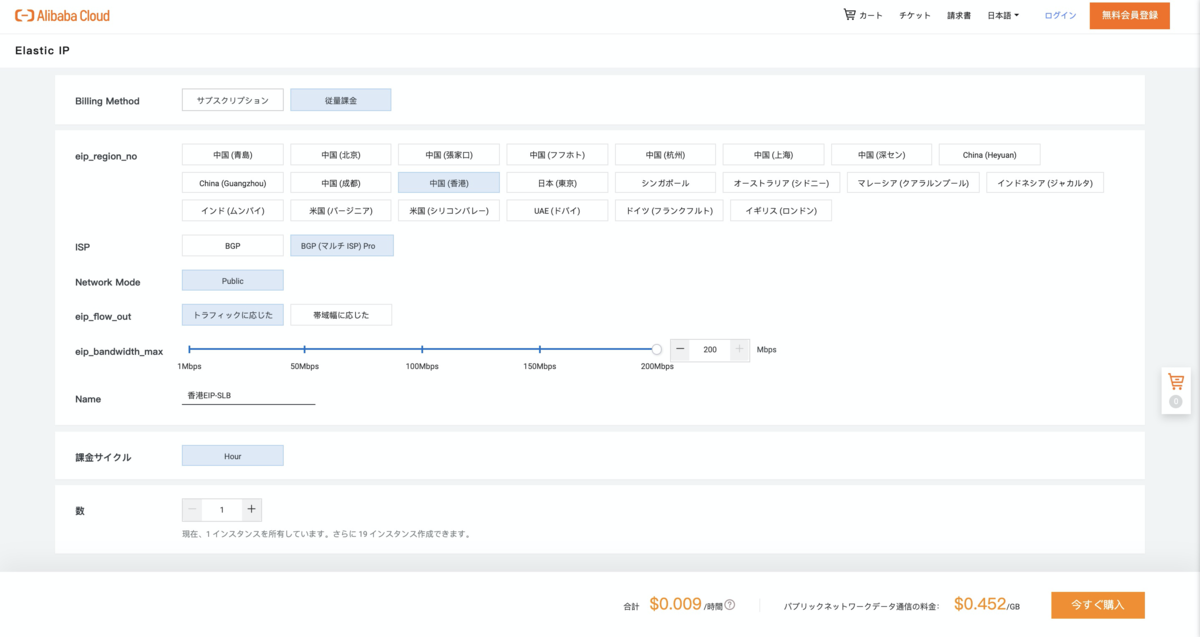Decrease bandwidth with the minus icon

[x=681, y=349]
